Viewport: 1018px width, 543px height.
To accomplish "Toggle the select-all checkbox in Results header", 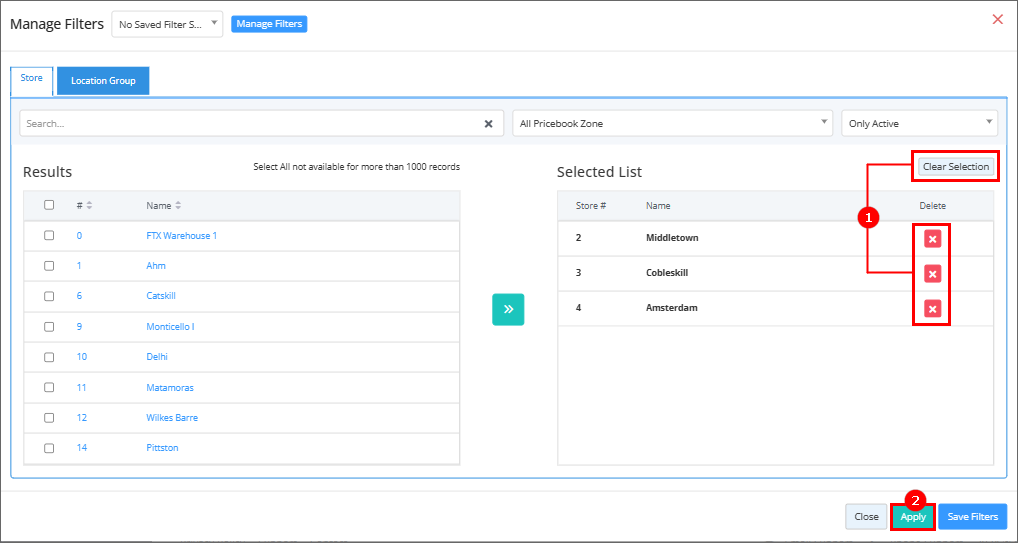I will [x=49, y=206].
